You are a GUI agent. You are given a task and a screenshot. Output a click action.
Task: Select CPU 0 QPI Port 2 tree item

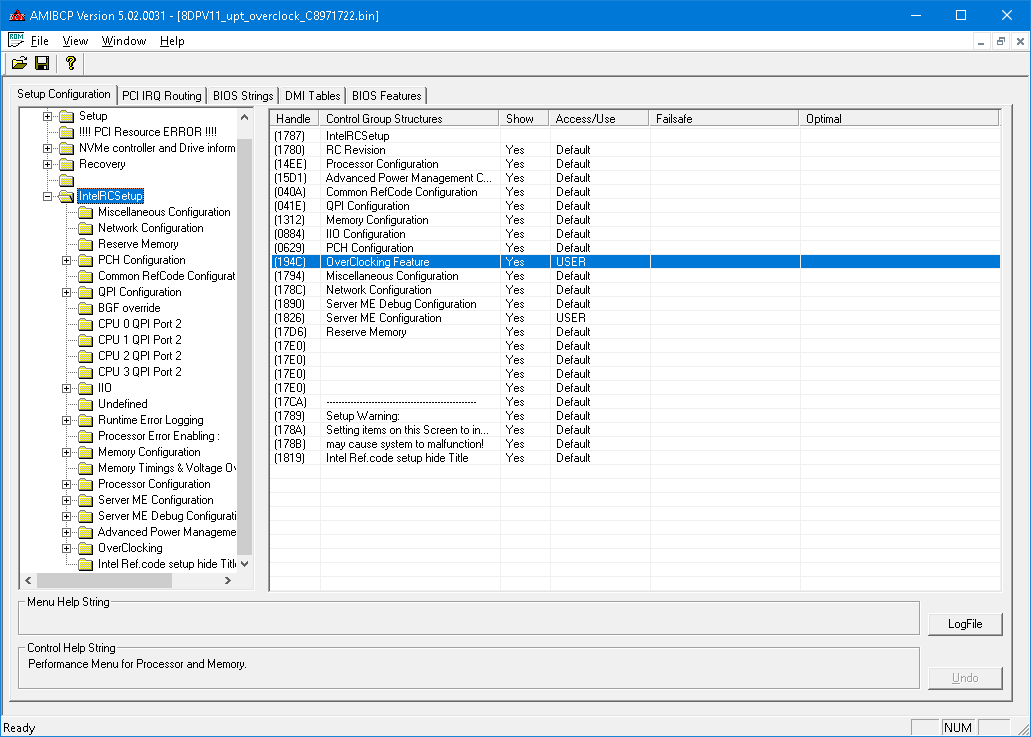(x=139, y=324)
